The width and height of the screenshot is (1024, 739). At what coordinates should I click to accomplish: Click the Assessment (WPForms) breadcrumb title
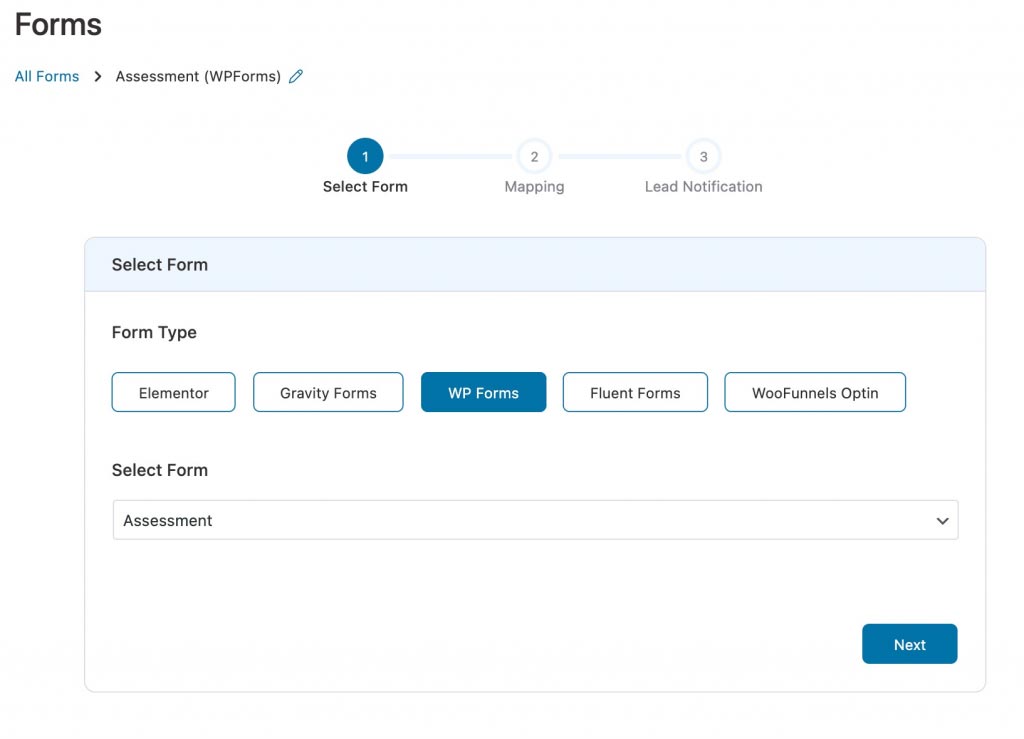pyautogui.click(x=198, y=76)
